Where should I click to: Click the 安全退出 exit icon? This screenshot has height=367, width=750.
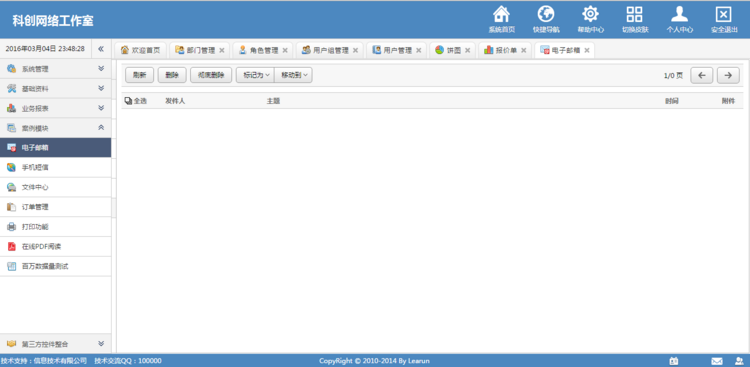pyautogui.click(x=724, y=14)
